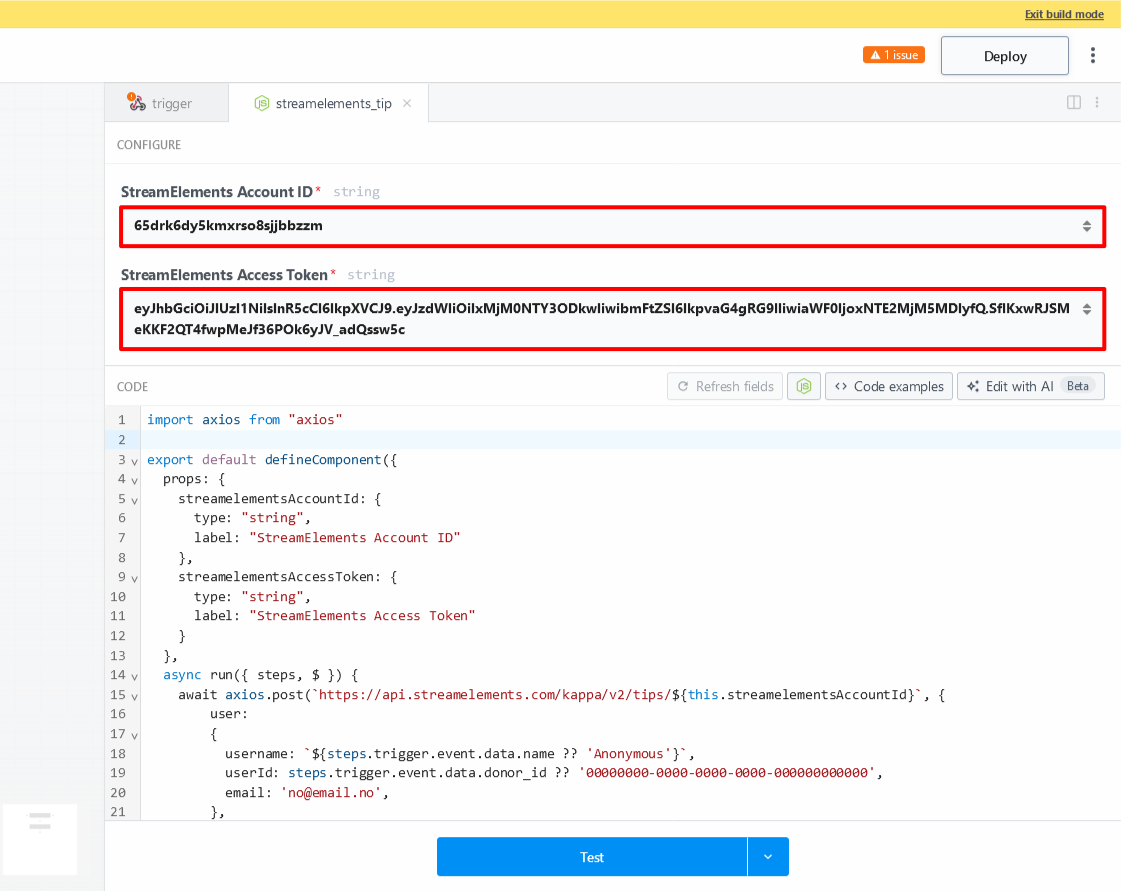The image size is (1121, 892).
Task: Click empty code line 2
Action: click(629, 440)
